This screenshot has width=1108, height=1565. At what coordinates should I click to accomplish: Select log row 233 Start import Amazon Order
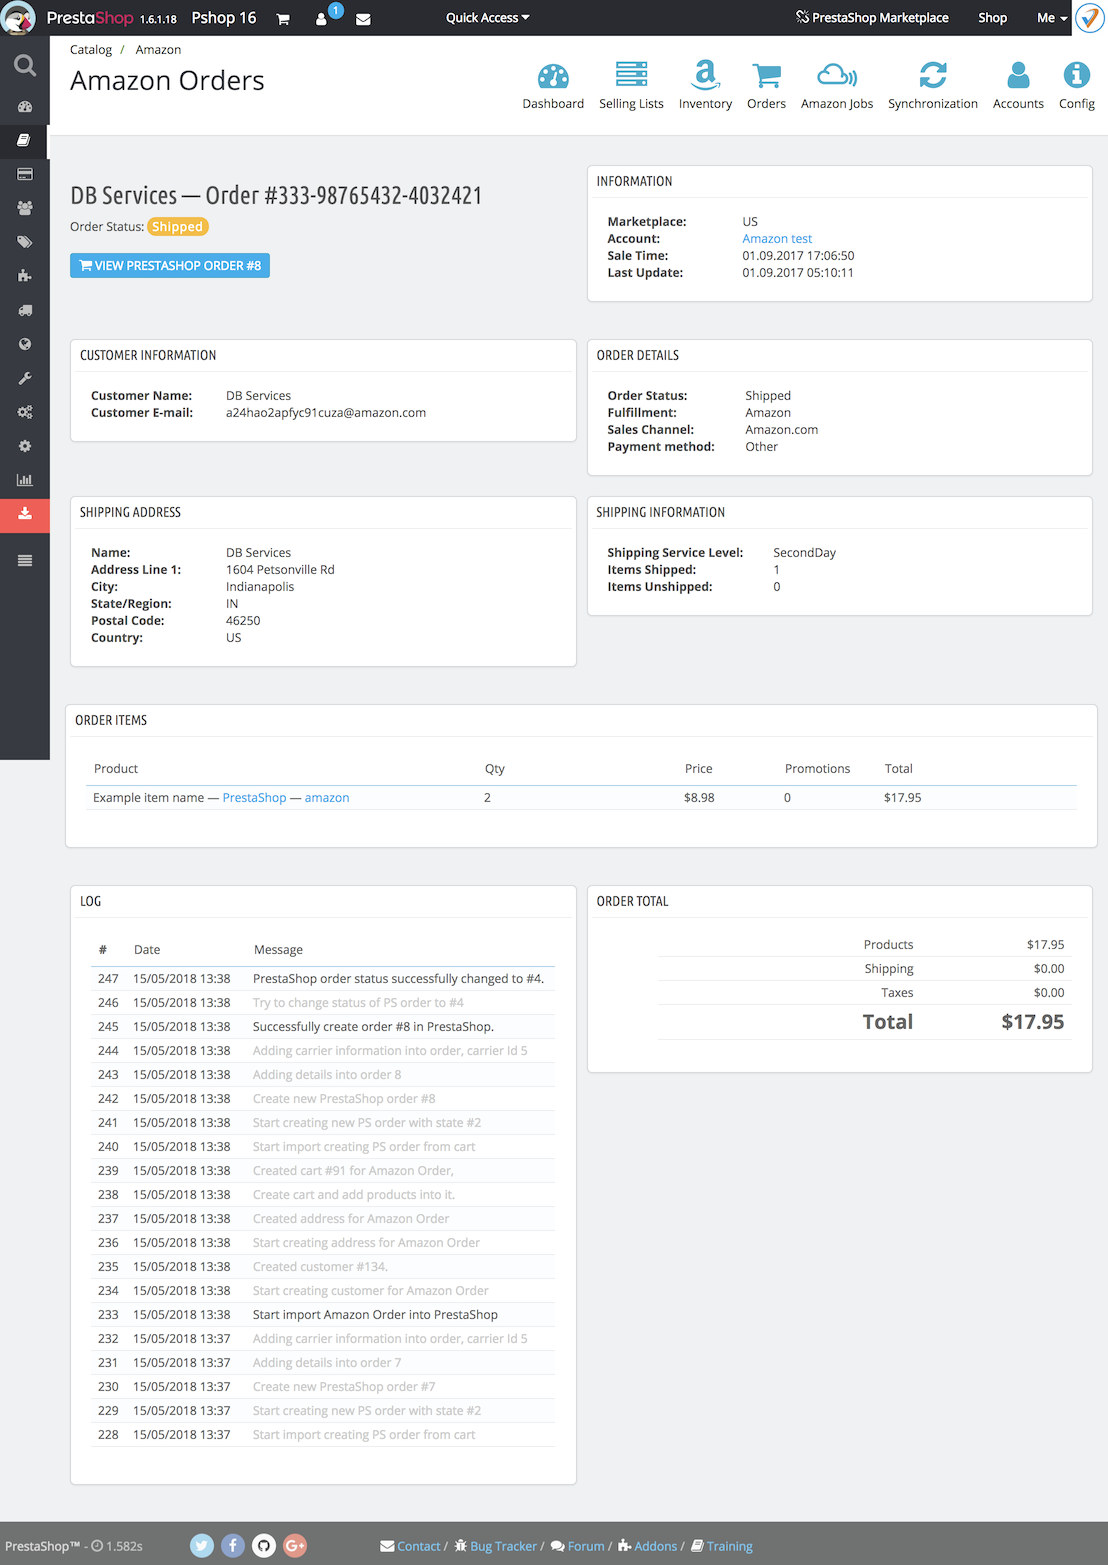click(323, 1315)
